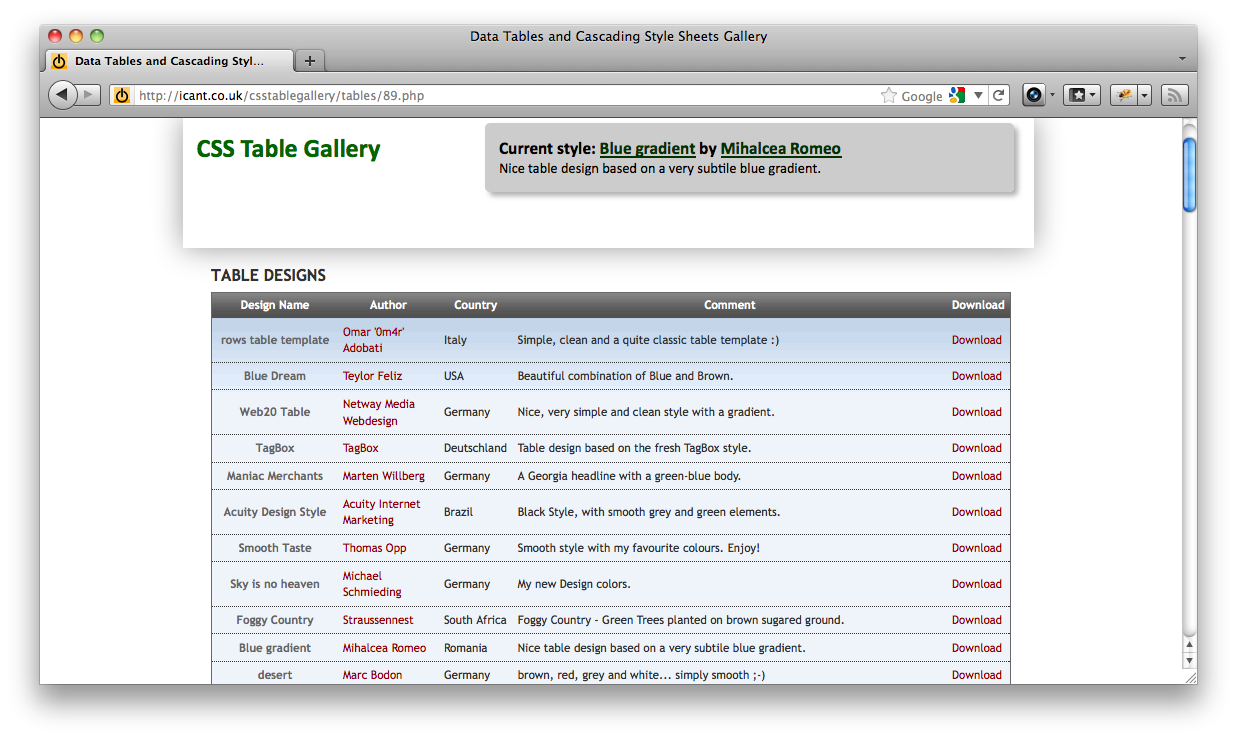This screenshot has height=739, width=1237.
Task: Open author link Teylor Feliz
Action: [x=374, y=375]
